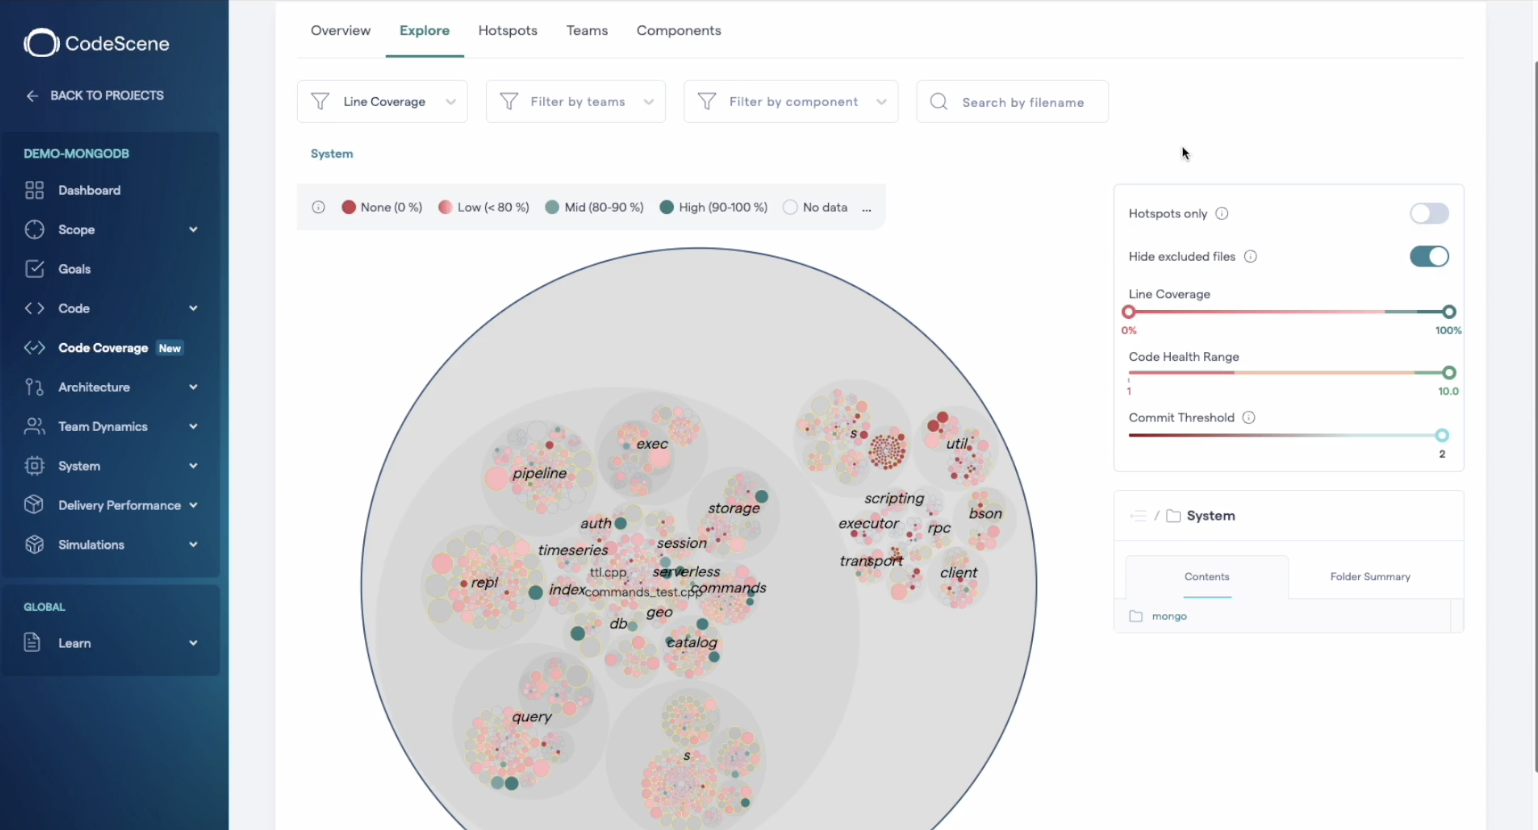Image resolution: width=1538 pixels, height=830 pixels.
Task: Click the funnel icon in Filter by component
Action: [707, 101]
